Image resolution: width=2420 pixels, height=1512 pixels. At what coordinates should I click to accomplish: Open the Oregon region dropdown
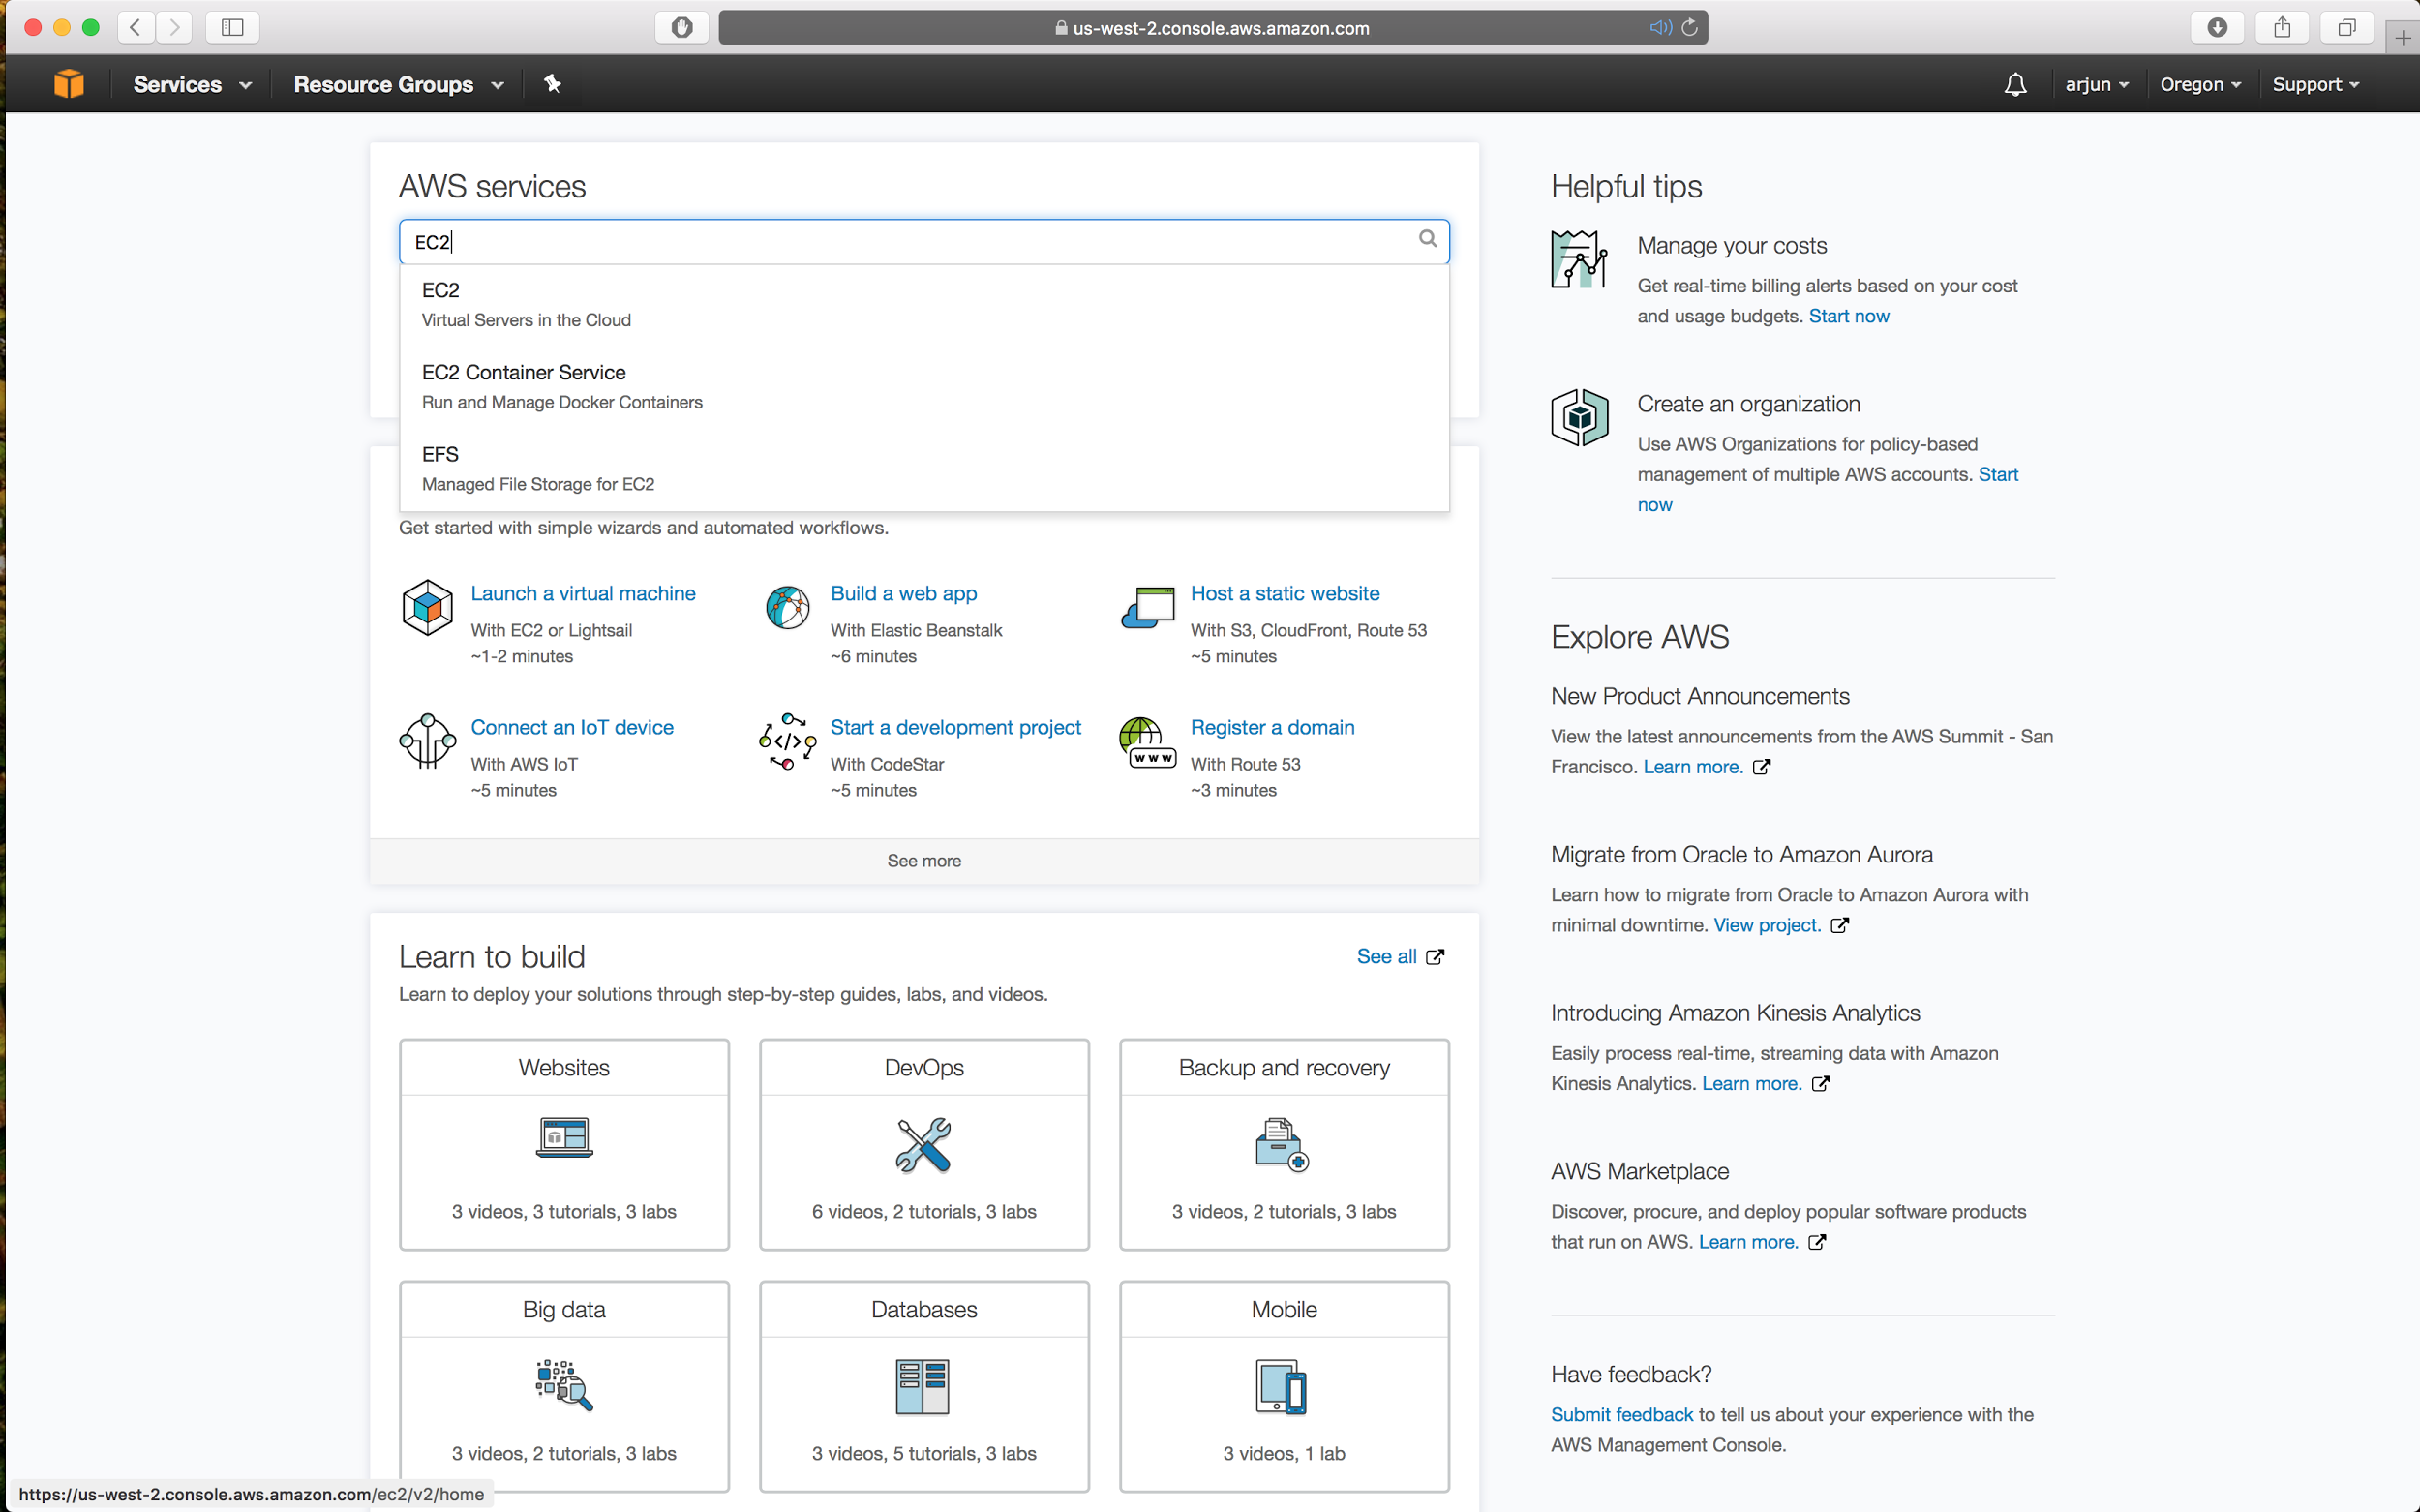tap(2200, 84)
